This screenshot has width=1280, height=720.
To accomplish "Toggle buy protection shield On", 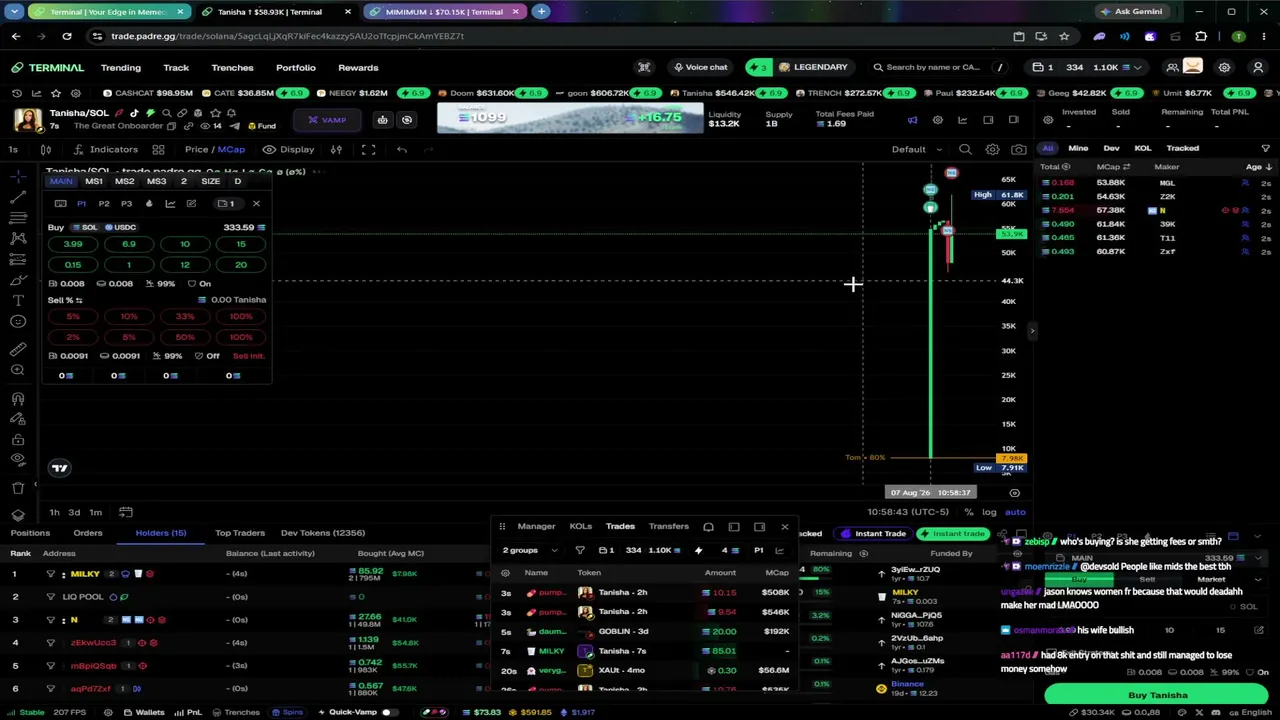I will (x=198, y=283).
